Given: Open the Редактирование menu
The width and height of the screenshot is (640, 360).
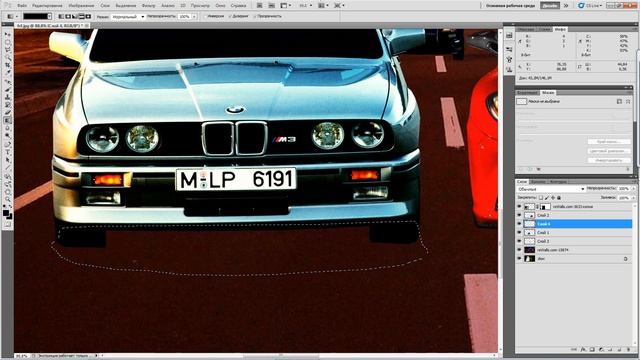Looking at the screenshot, I should (x=47, y=6).
